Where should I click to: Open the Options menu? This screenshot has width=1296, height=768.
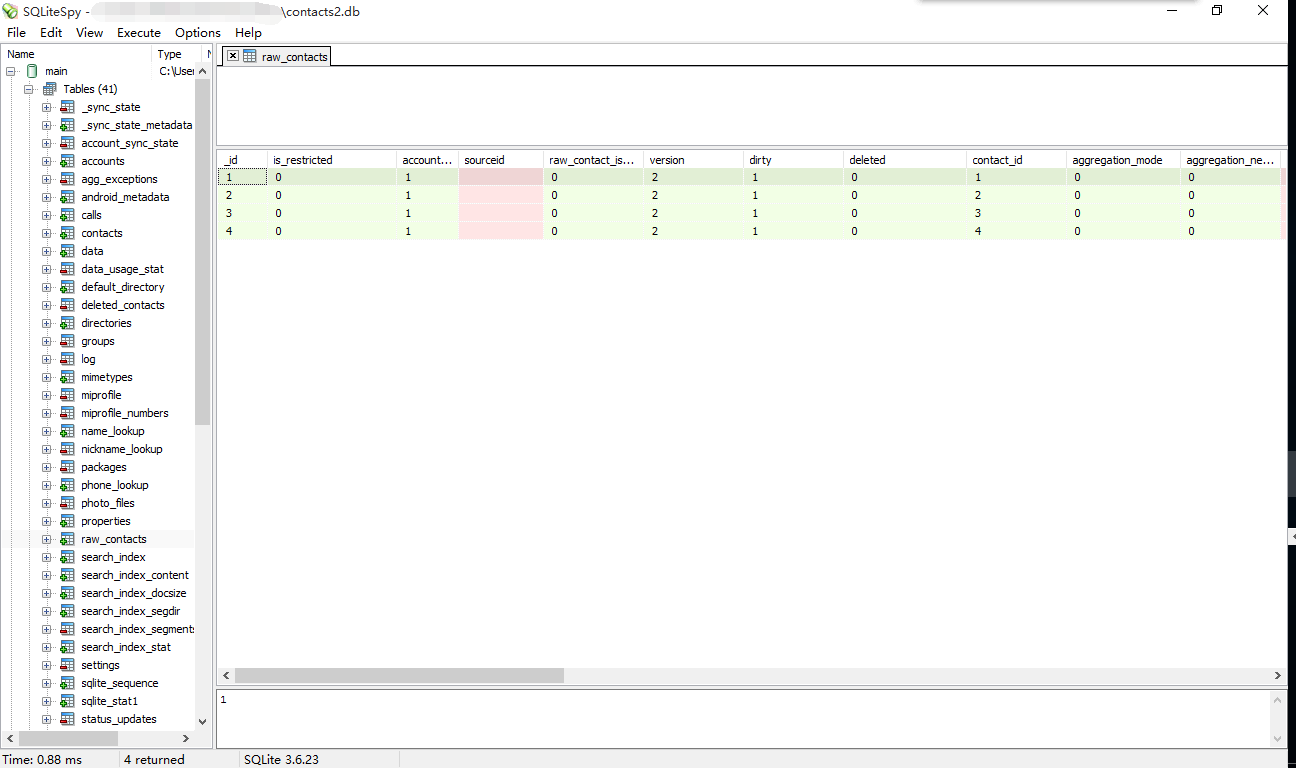click(198, 33)
